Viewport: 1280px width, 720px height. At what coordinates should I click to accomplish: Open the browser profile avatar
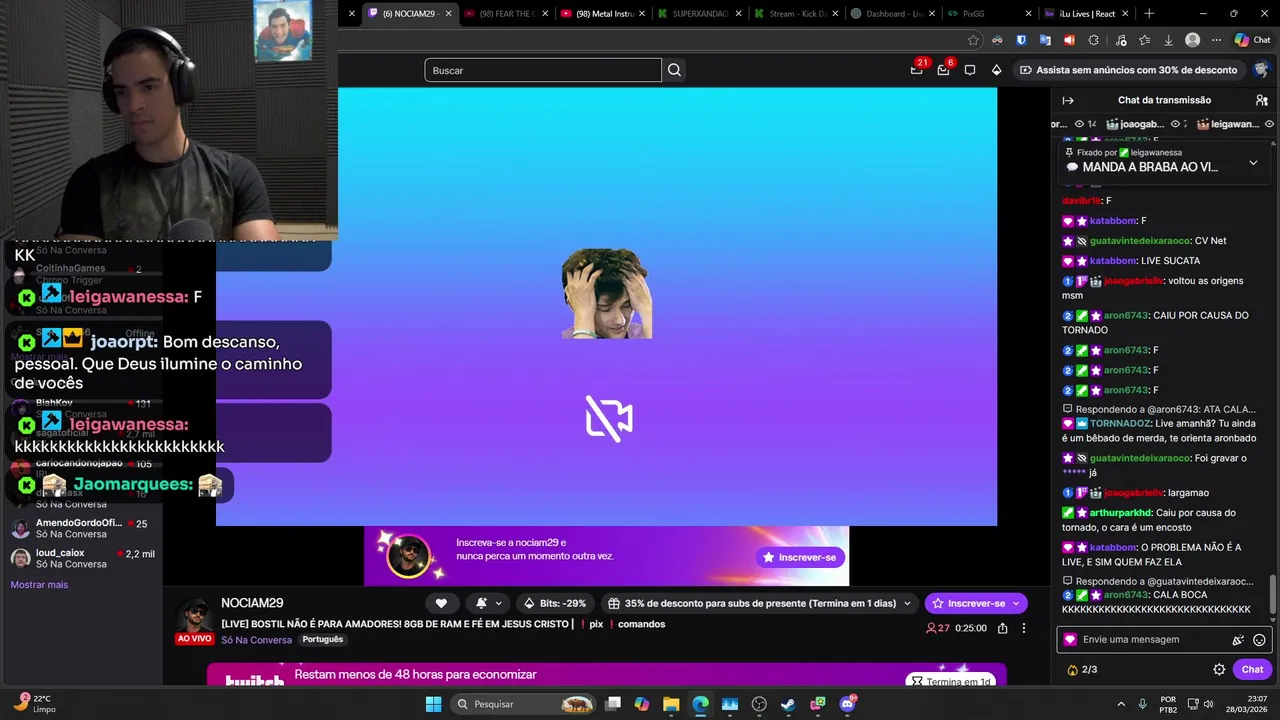[1192, 40]
